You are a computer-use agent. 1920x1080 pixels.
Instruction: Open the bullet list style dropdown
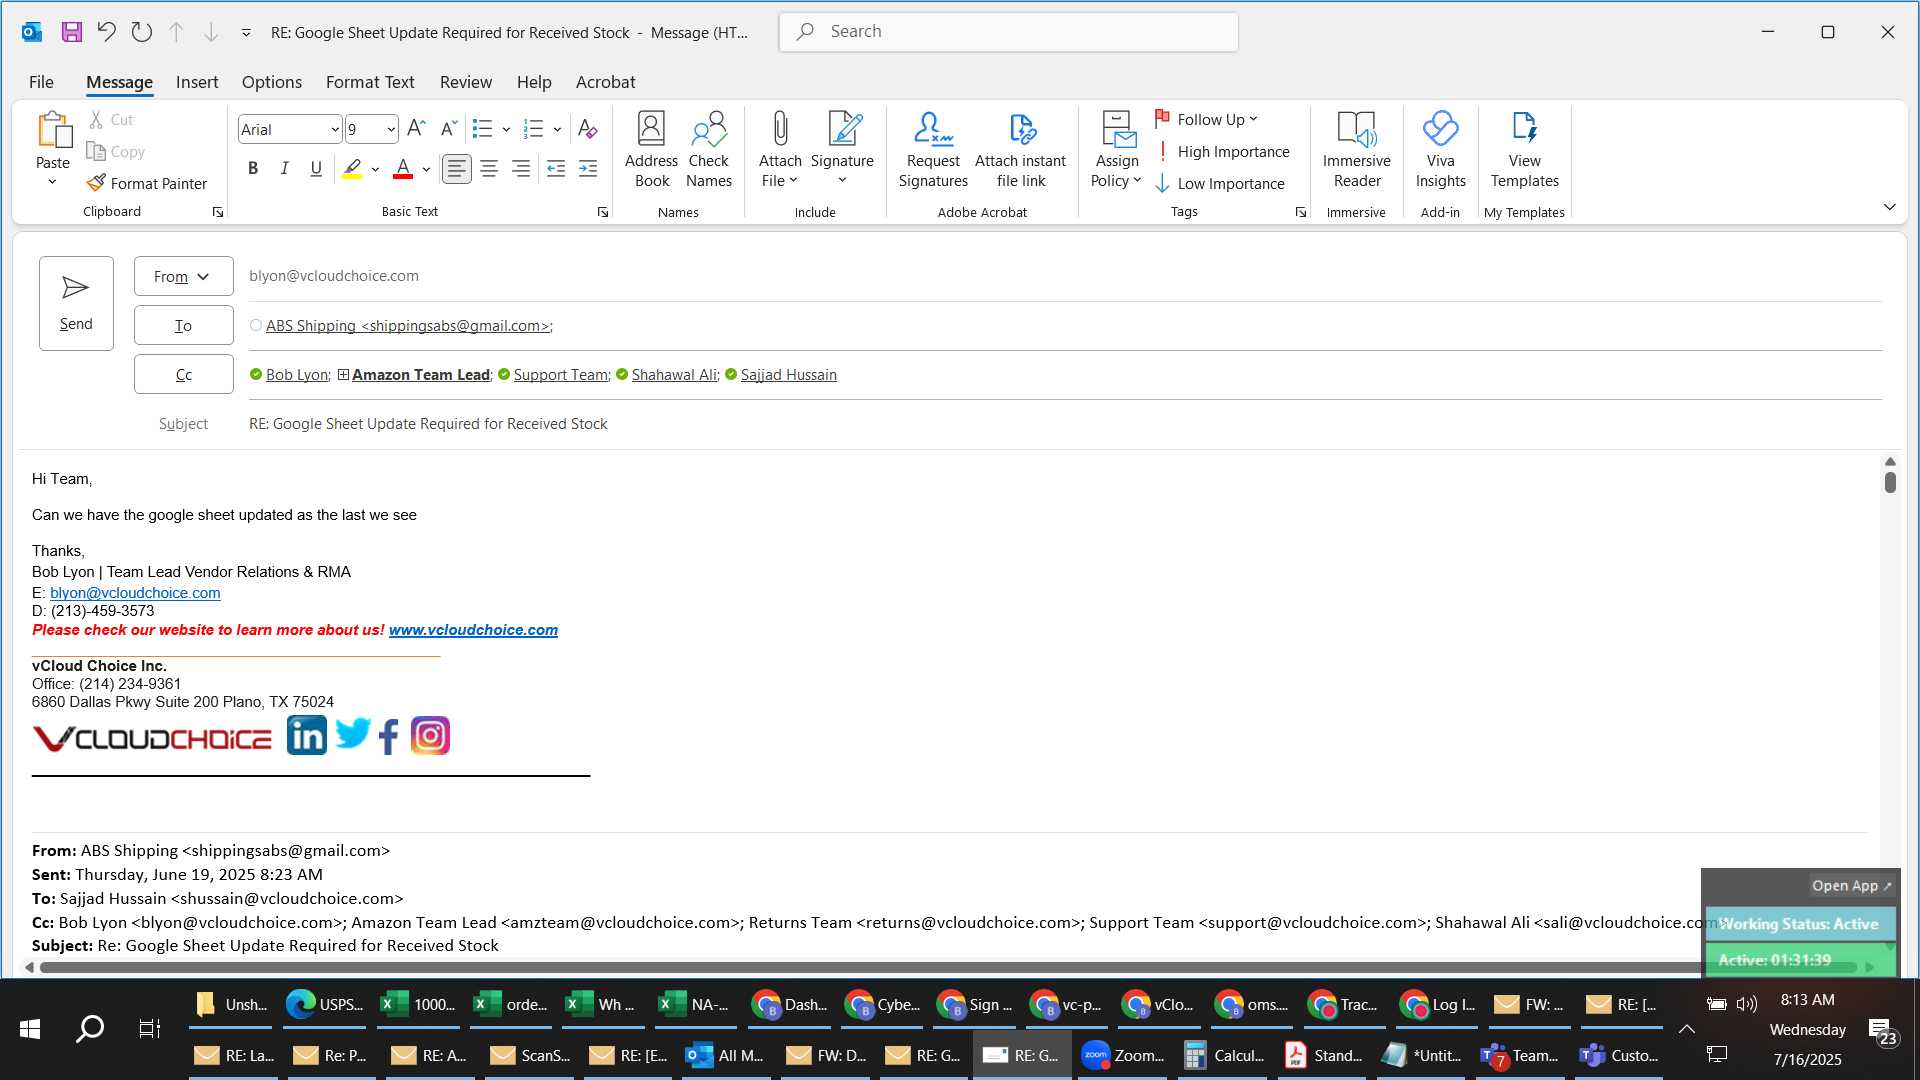506,129
